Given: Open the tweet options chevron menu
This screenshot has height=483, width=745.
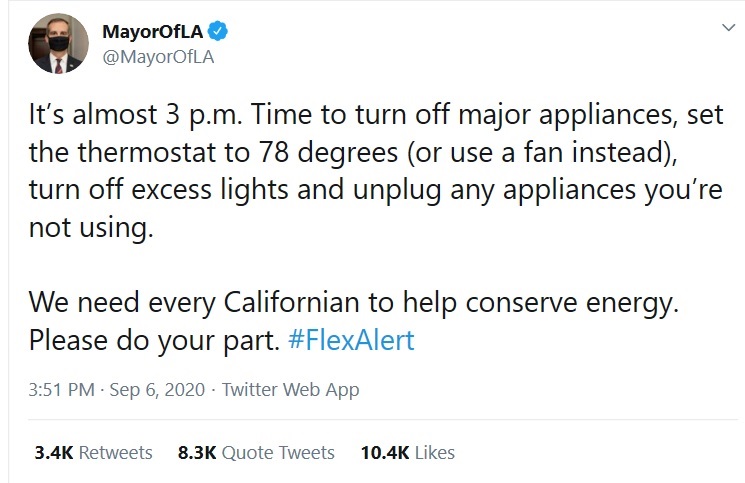Looking at the screenshot, I should point(726,30).
